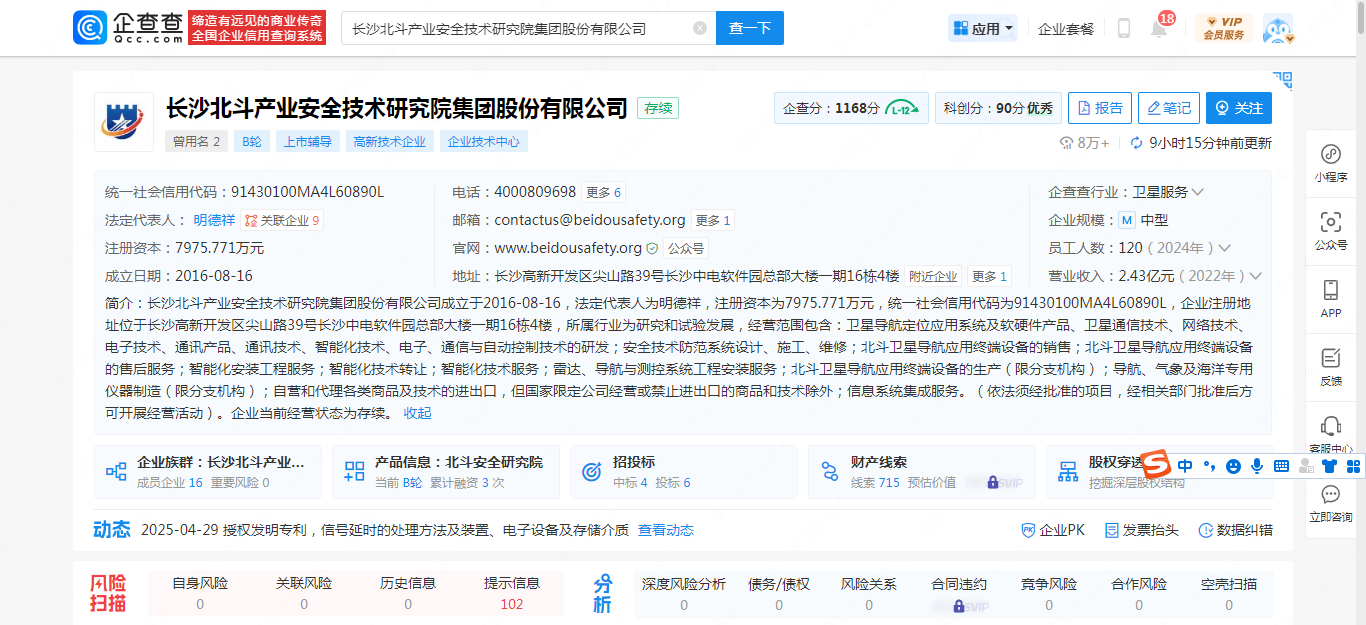Image resolution: width=1366 pixels, height=625 pixels.
Task: Open the 财产线索 card
Action: [922, 472]
